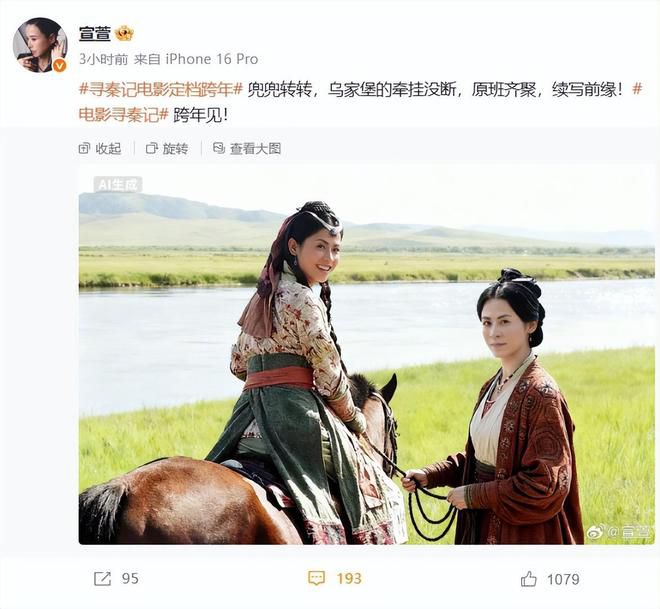Rotate the image with 旋转
The height and width of the screenshot is (609, 660).
[x=167, y=149]
